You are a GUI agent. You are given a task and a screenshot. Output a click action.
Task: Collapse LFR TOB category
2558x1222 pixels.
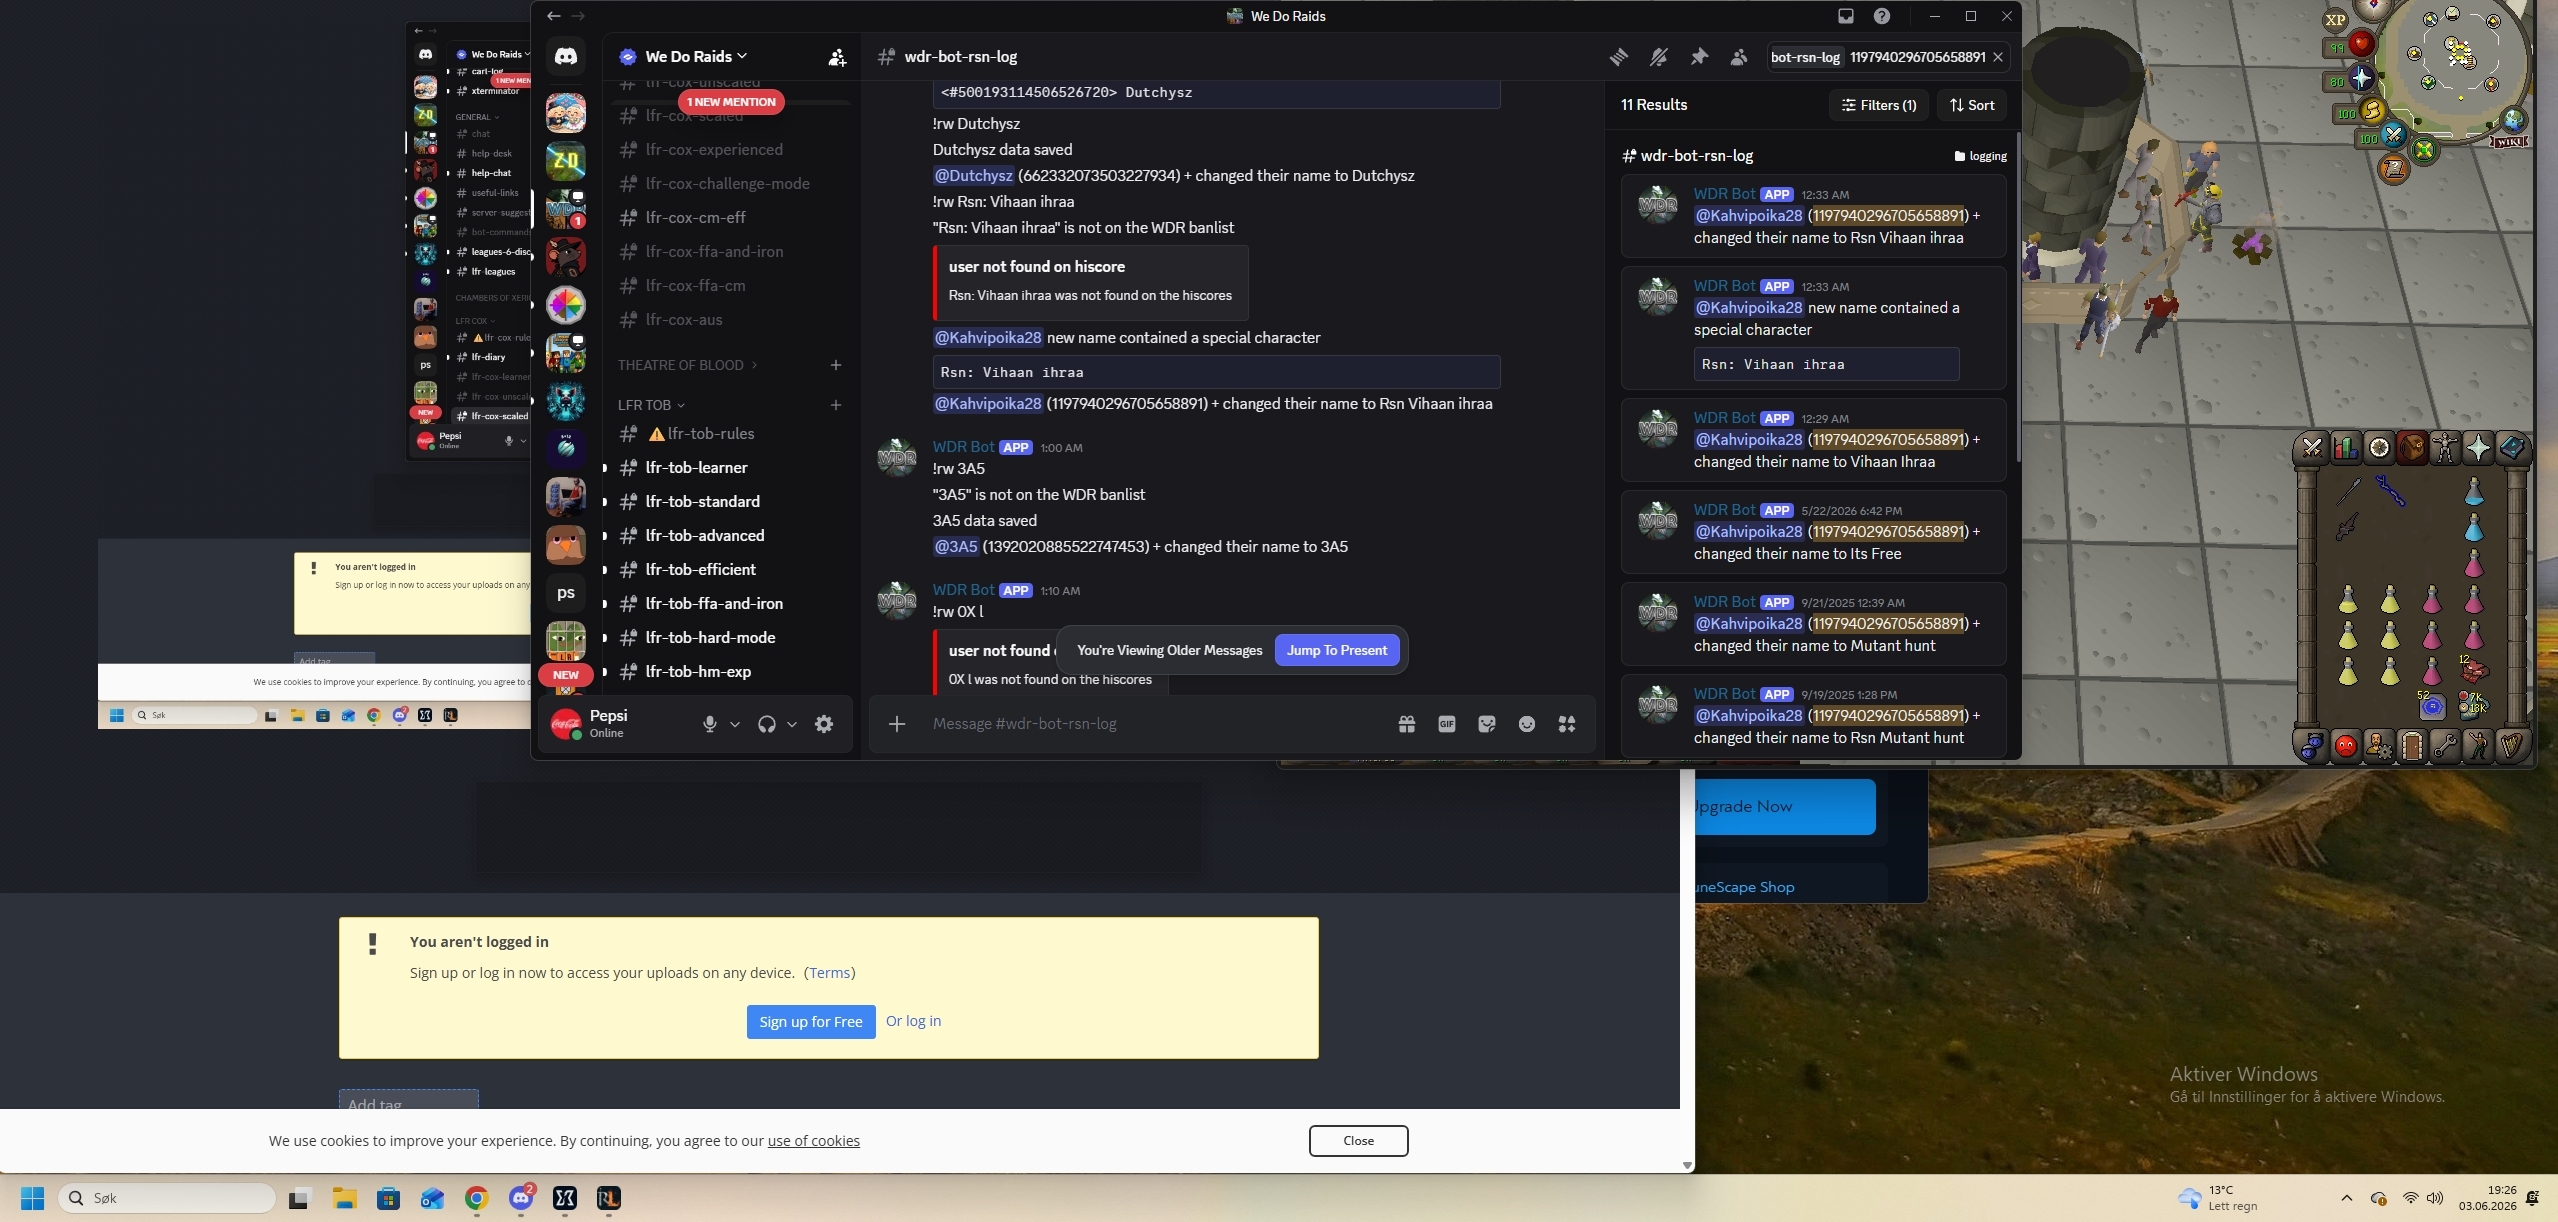coord(651,405)
